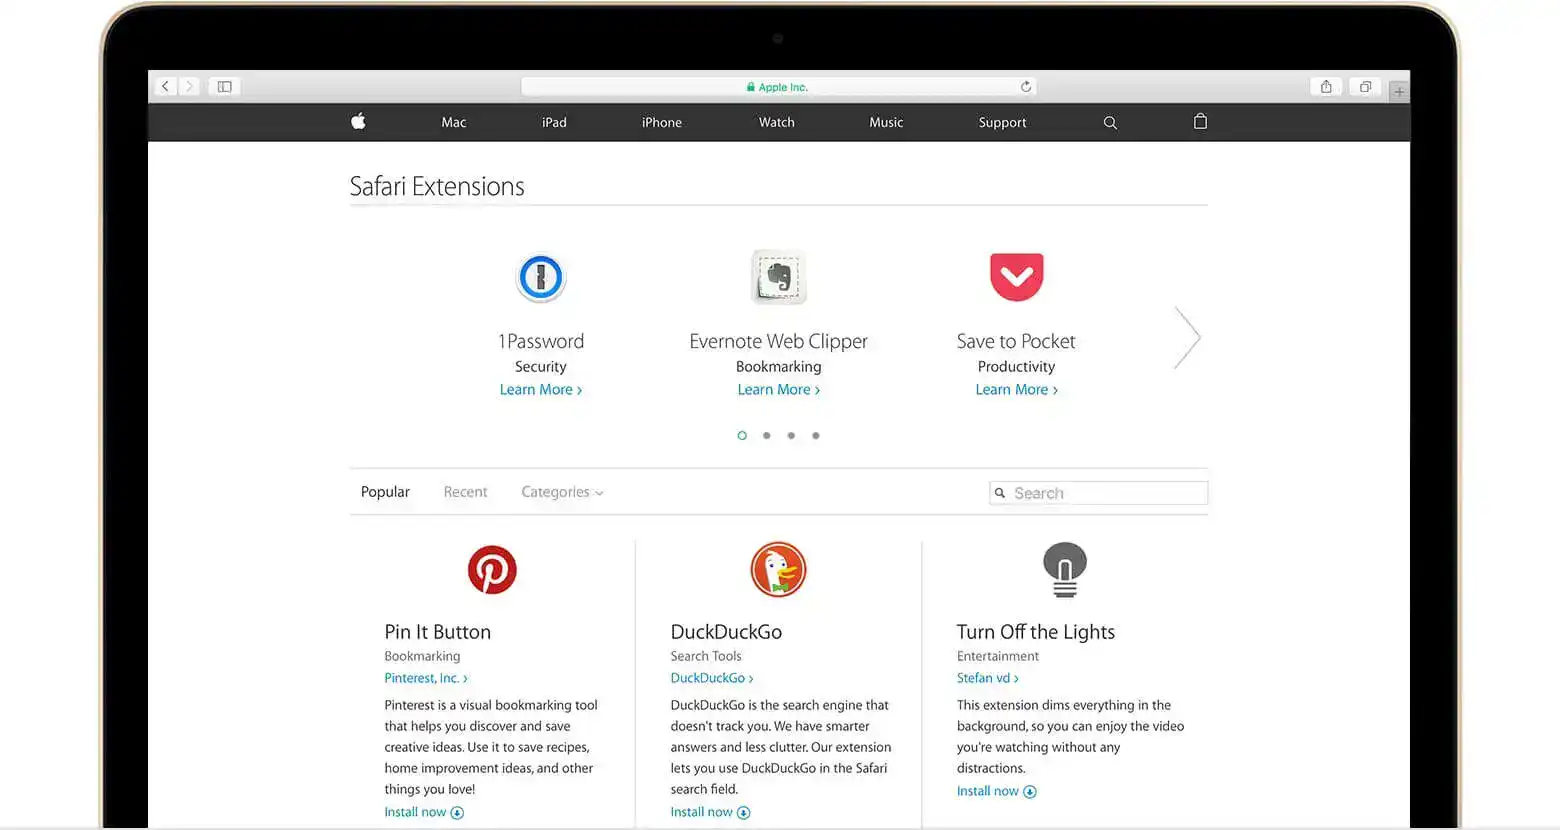Toggle the Safari sidebar button
Screen dimensions: 1560x830
pyautogui.click(x=225, y=87)
